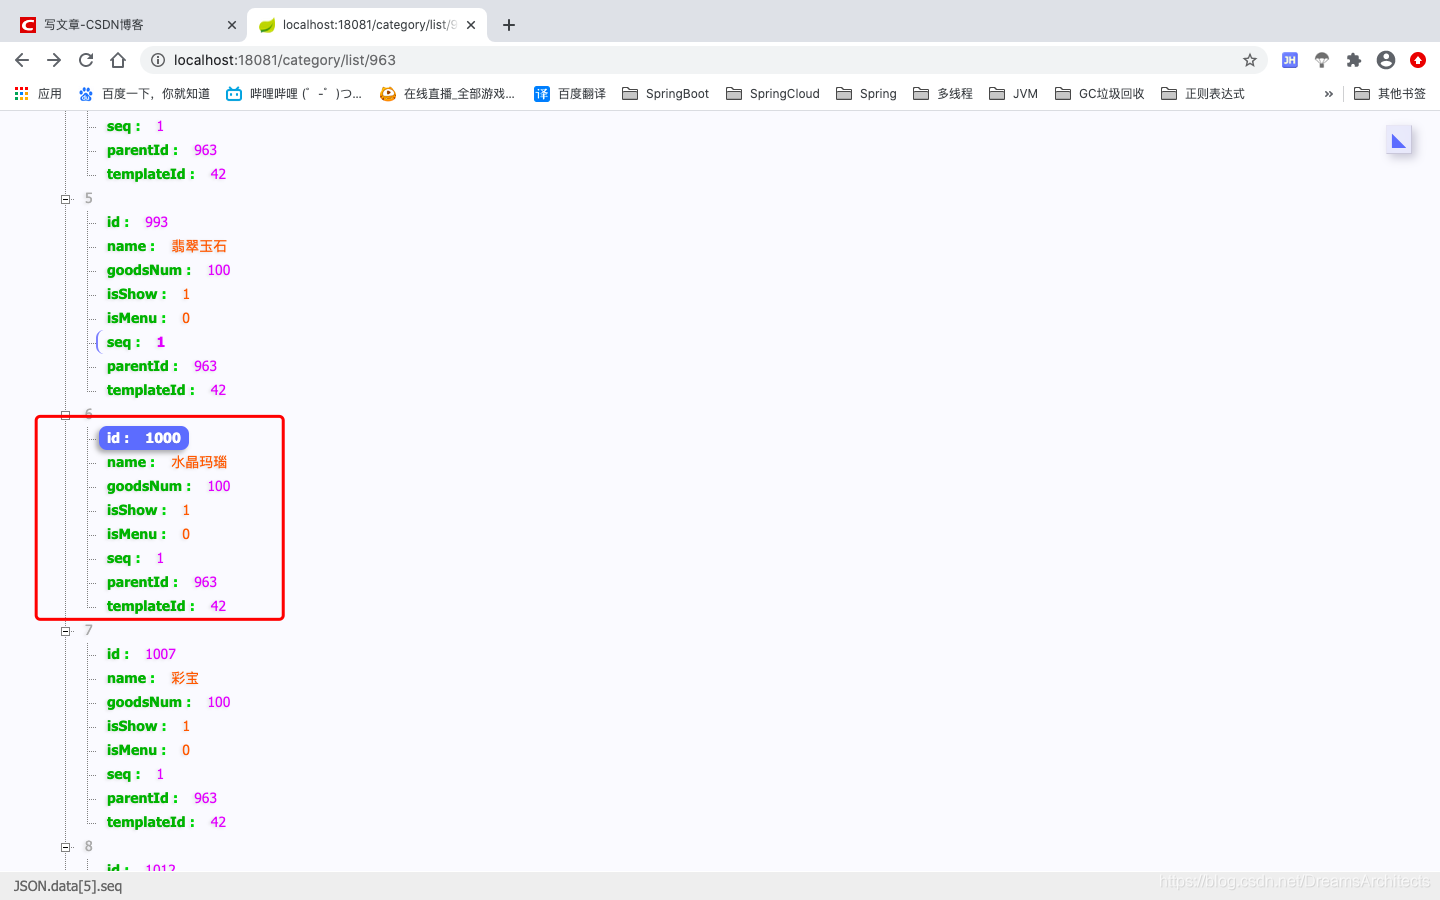Click the JSON viewer corner triangle icon
The width and height of the screenshot is (1440, 900).
point(1399,141)
